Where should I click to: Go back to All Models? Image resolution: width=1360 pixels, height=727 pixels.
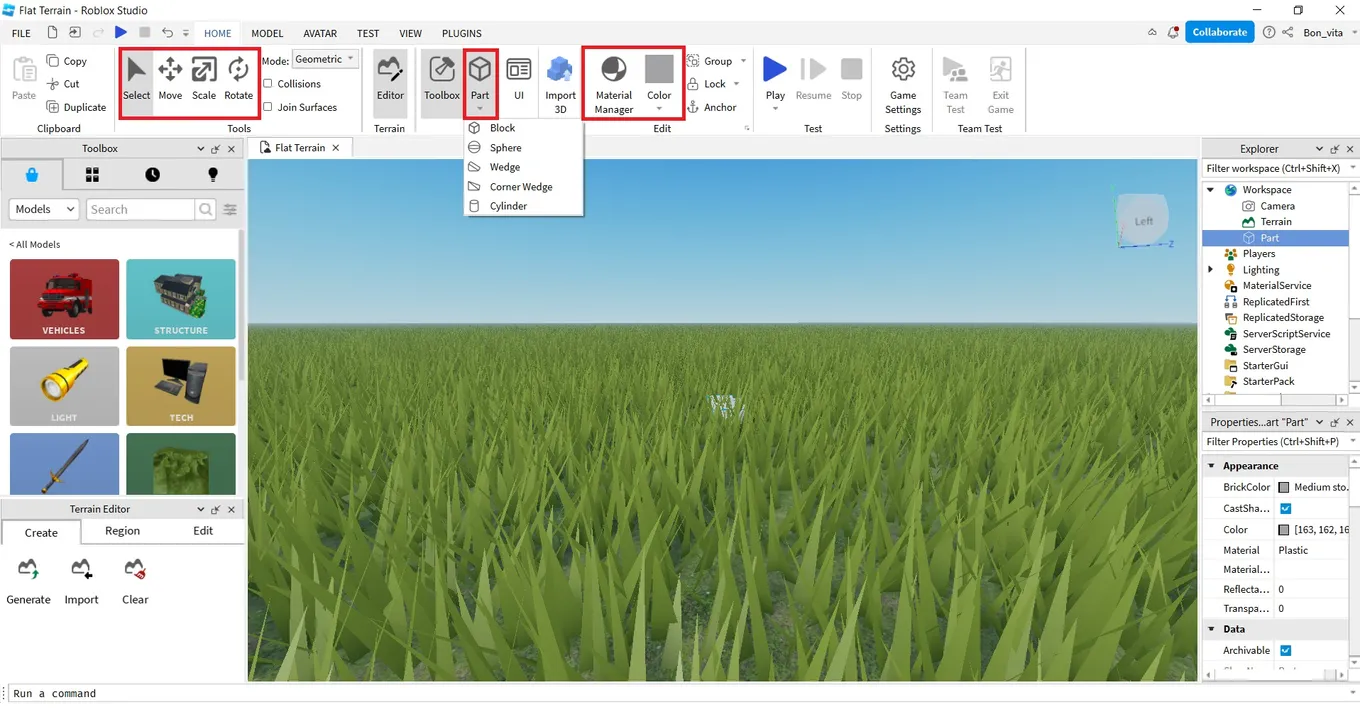point(35,244)
